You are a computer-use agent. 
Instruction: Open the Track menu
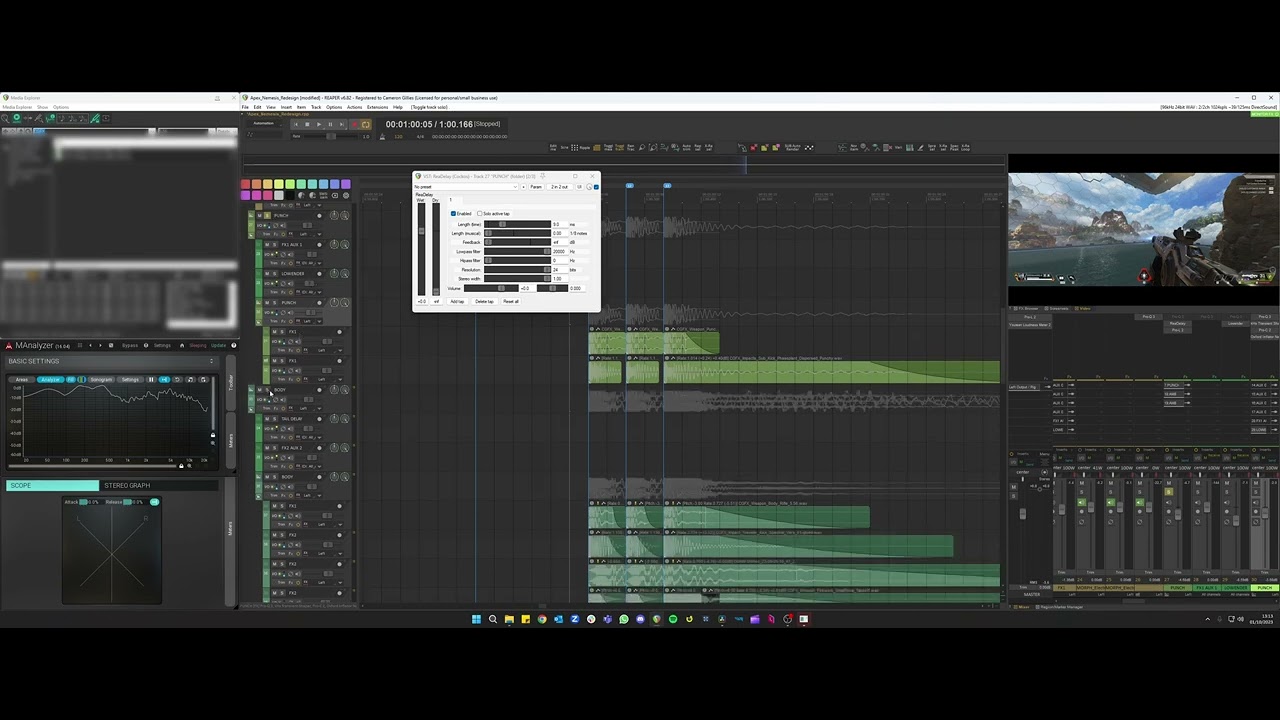[x=316, y=107]
